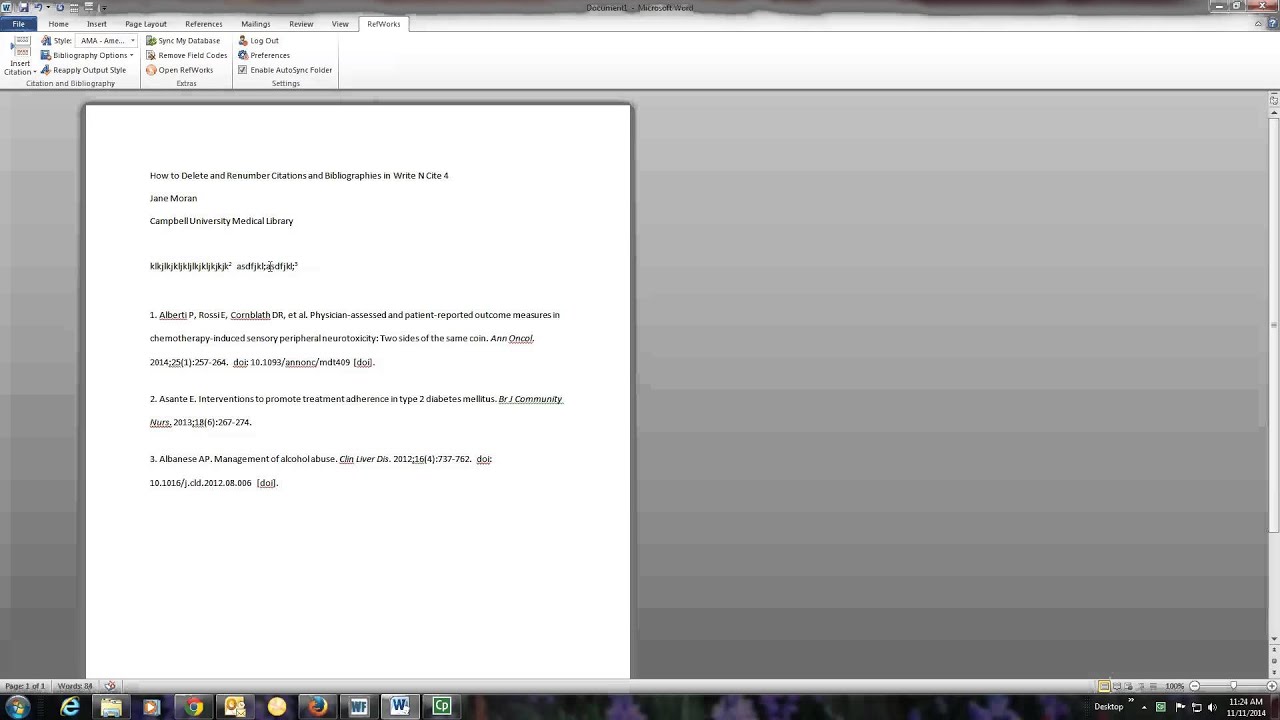The width and height of the screenshot is (1280, 720).
Task: Click the Word Help question mark icon
Action: click(1272, 24)
